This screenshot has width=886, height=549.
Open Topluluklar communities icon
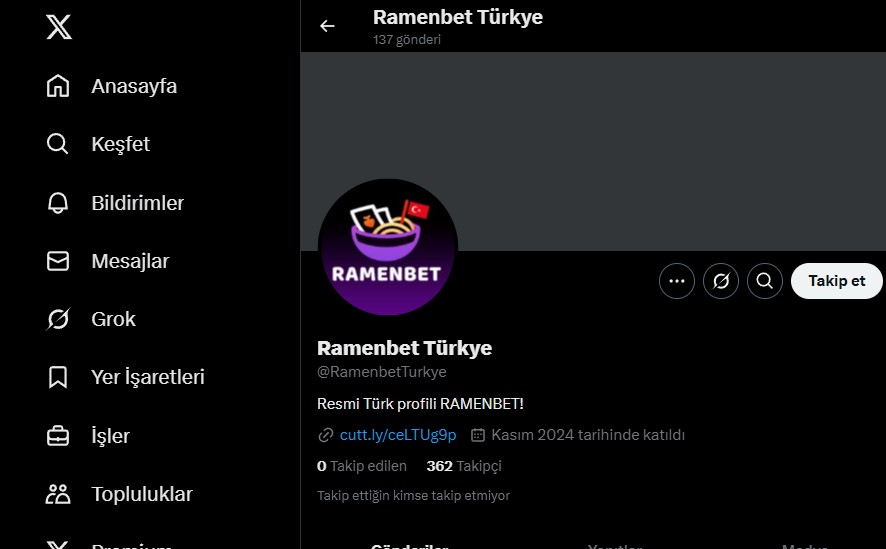58,494
